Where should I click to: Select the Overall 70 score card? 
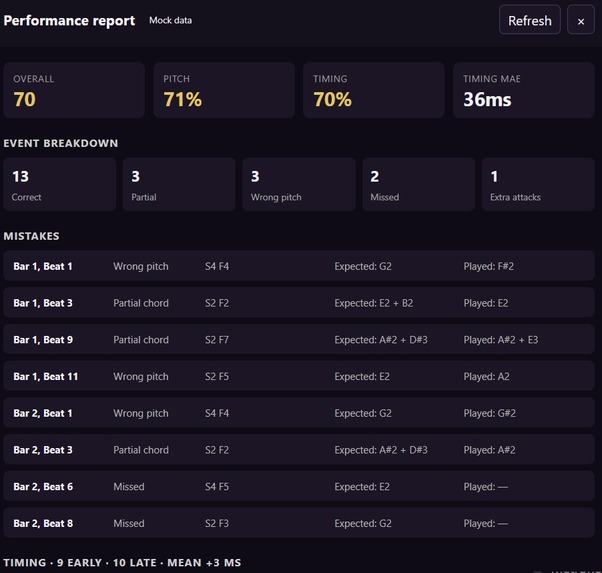(x=74, y=90)
